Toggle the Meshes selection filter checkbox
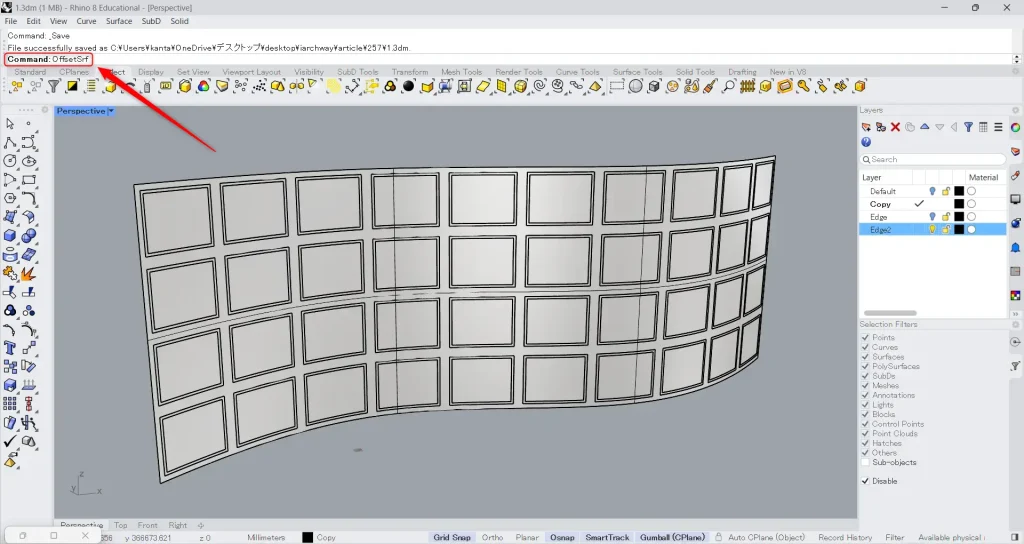The width and height of the screenshot is (1024, 544). [865, 385]
